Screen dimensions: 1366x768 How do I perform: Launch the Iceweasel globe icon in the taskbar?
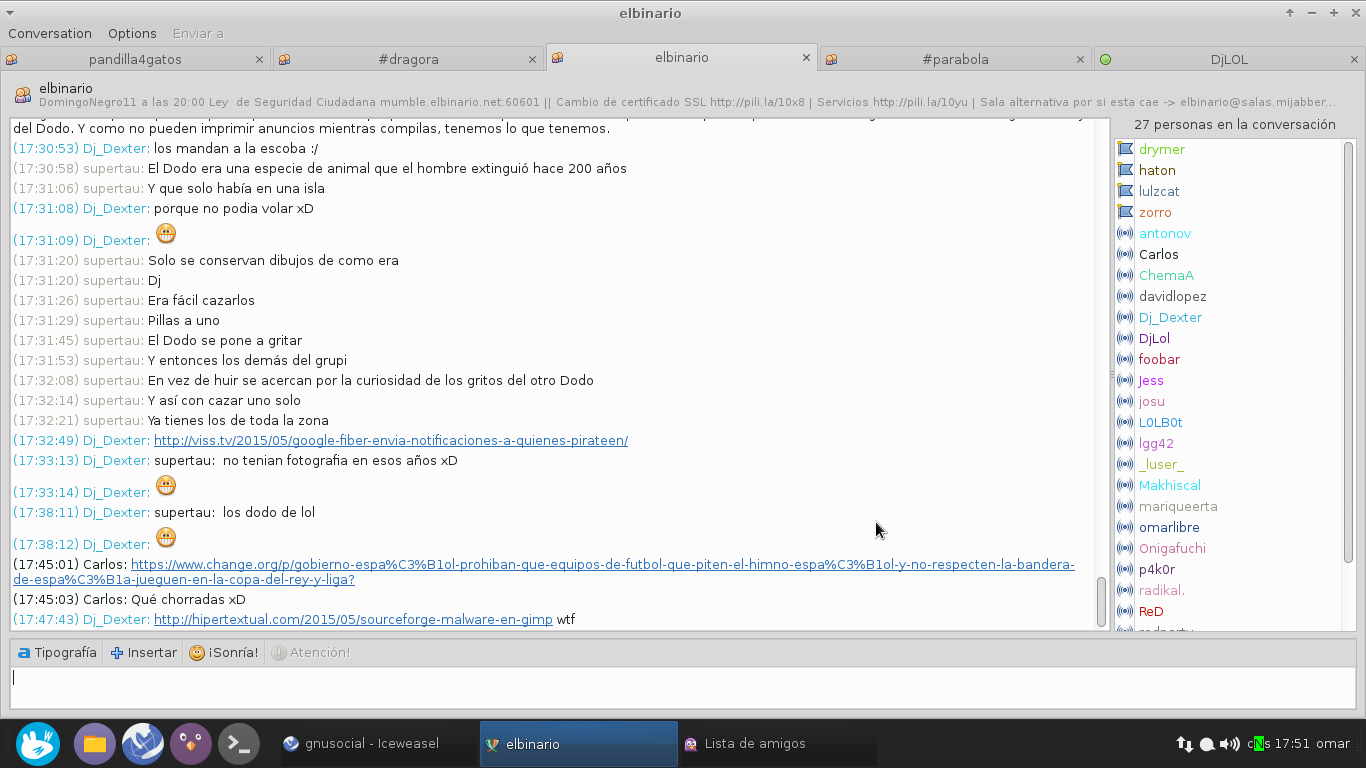[143, 744]
